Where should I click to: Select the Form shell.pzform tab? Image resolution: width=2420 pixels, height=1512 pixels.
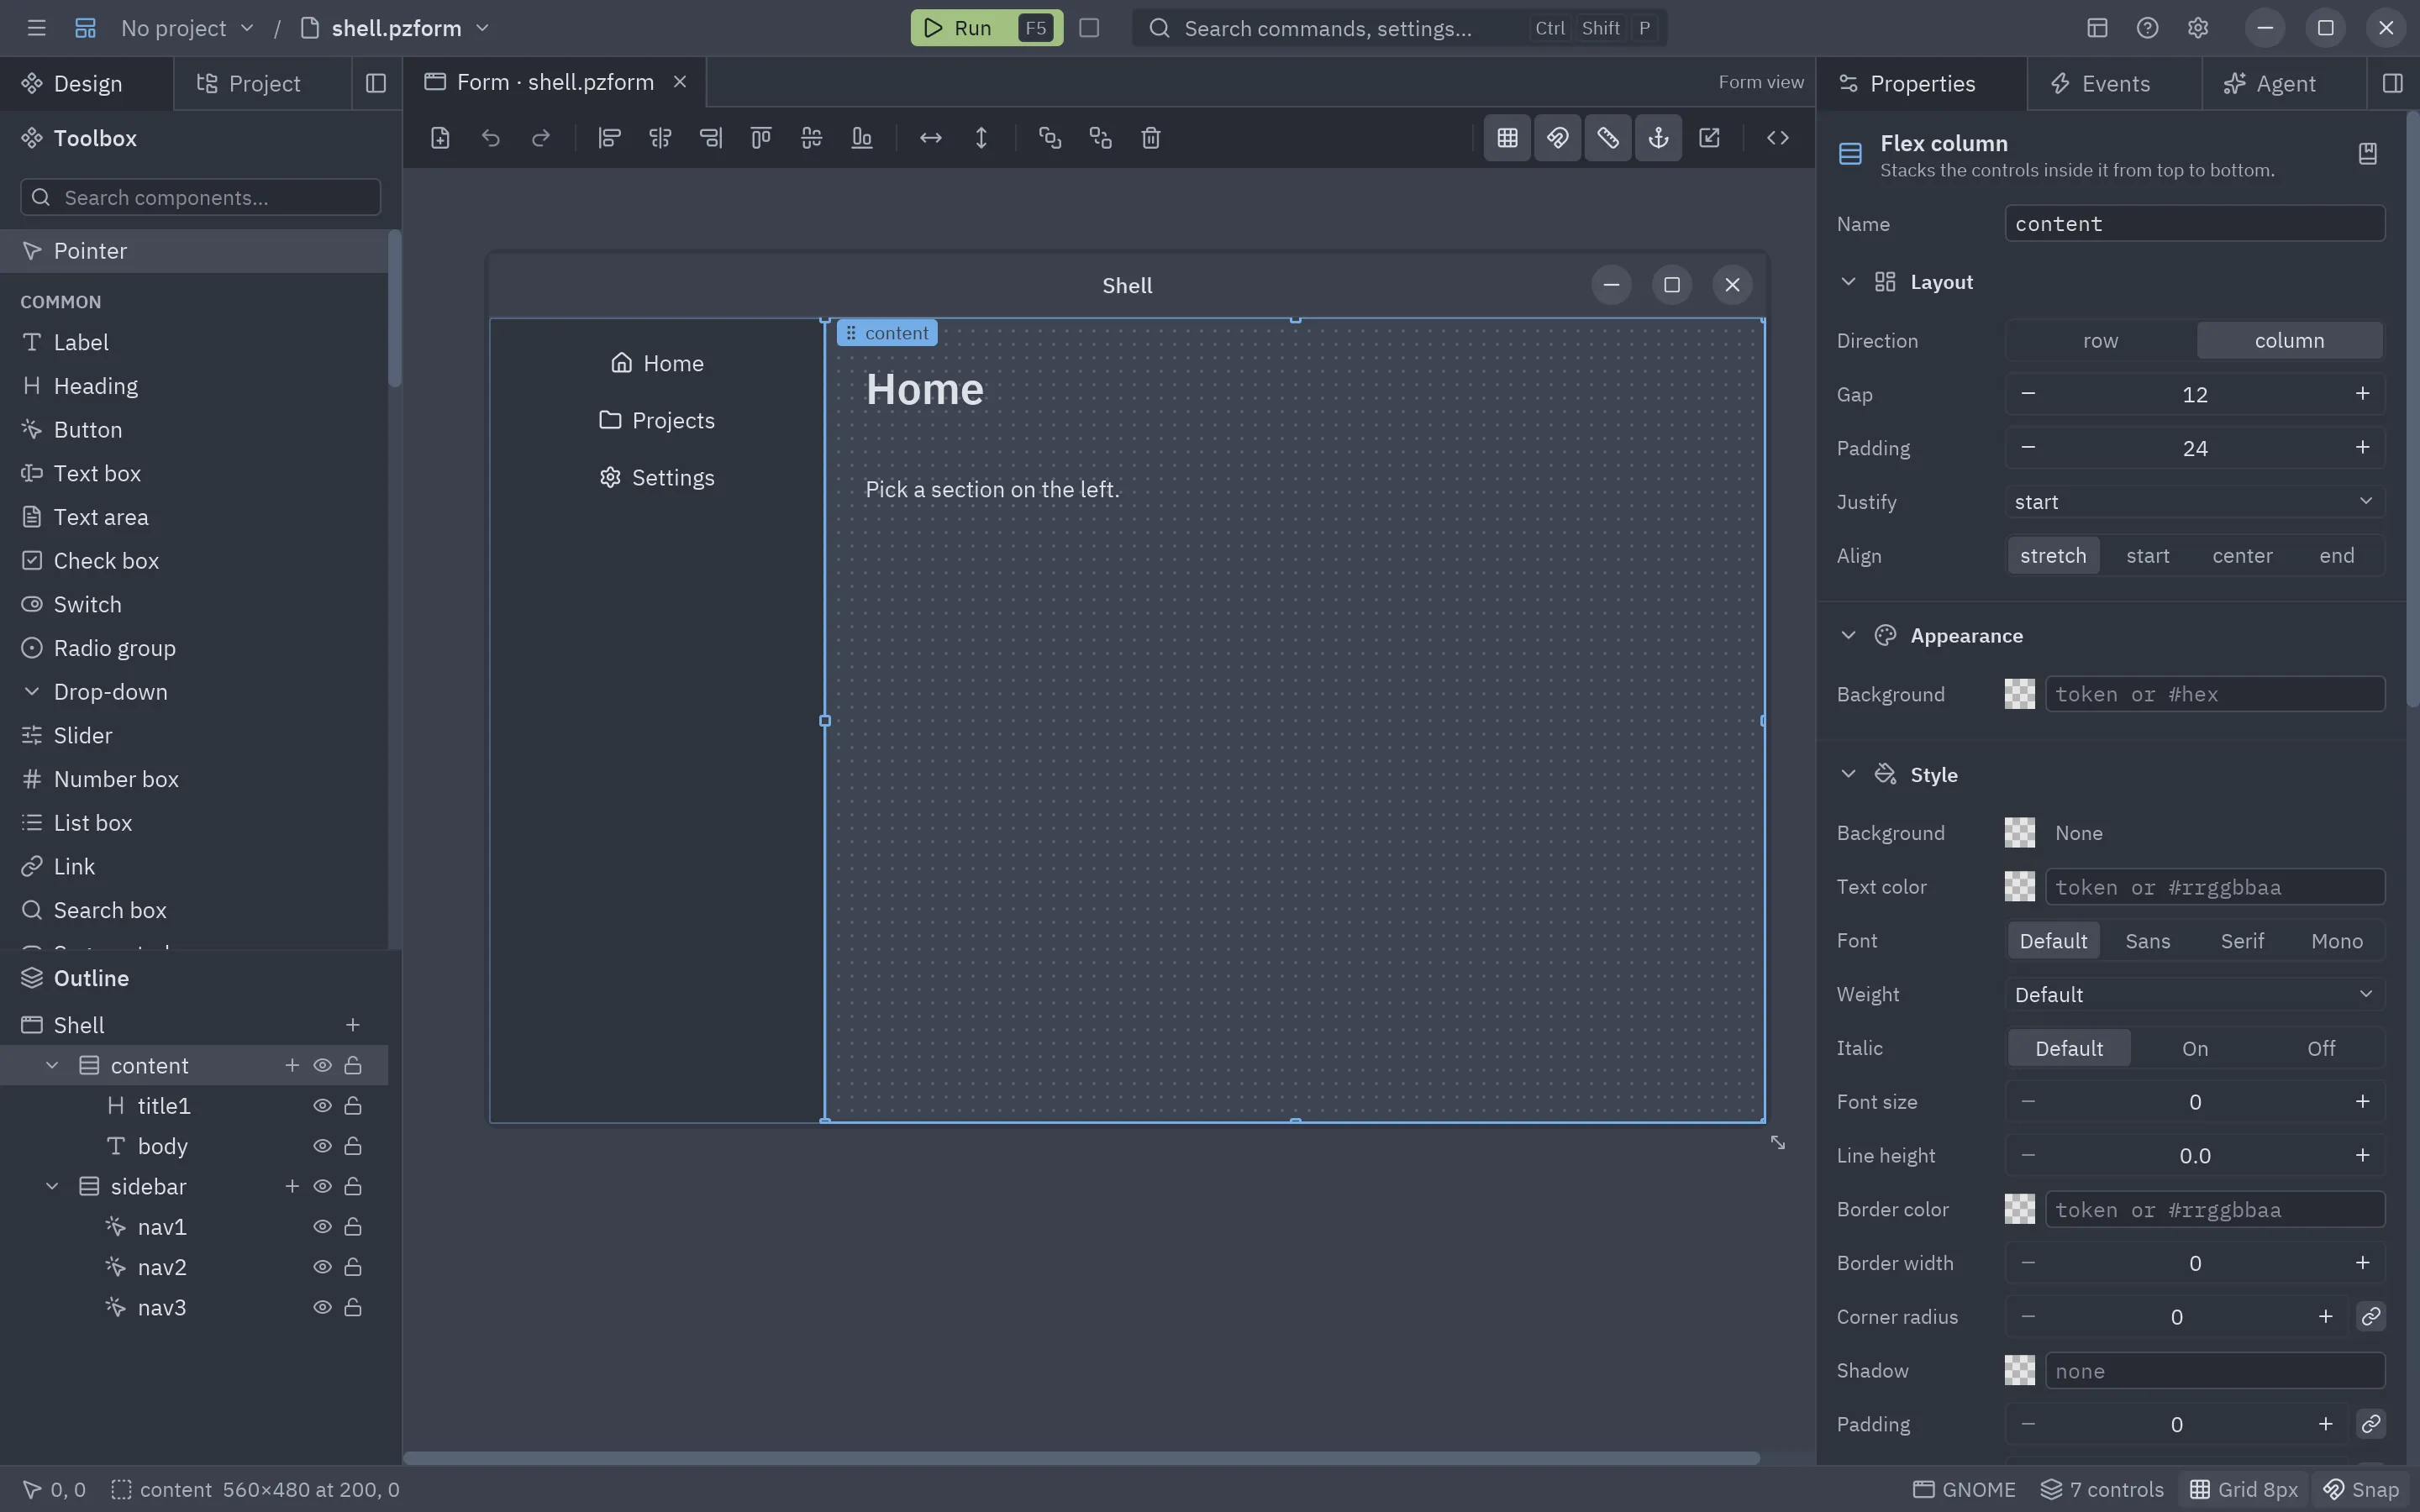(555, 82)
